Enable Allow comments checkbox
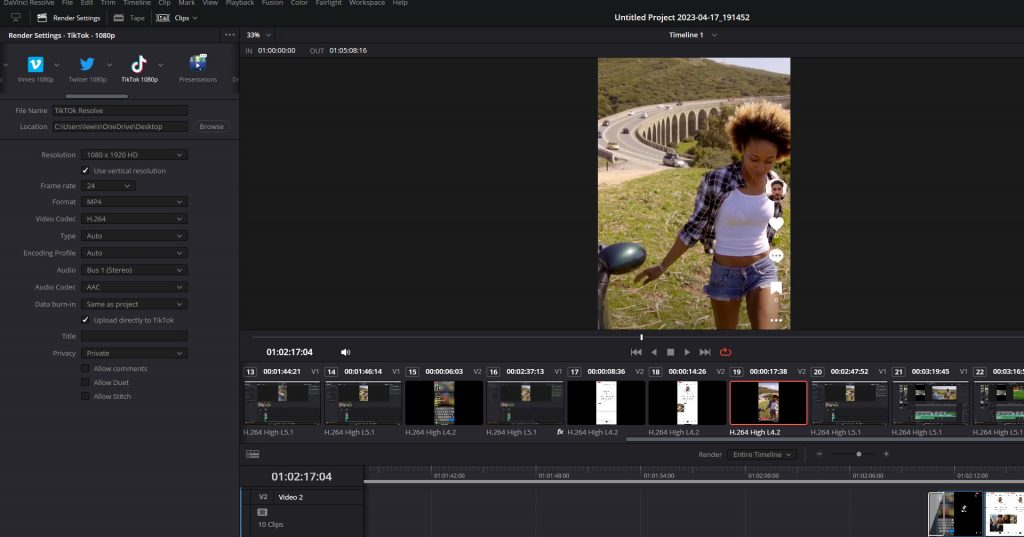This screenshot has width=1024, height=537. pyautogui.click(x=85, y=368)
